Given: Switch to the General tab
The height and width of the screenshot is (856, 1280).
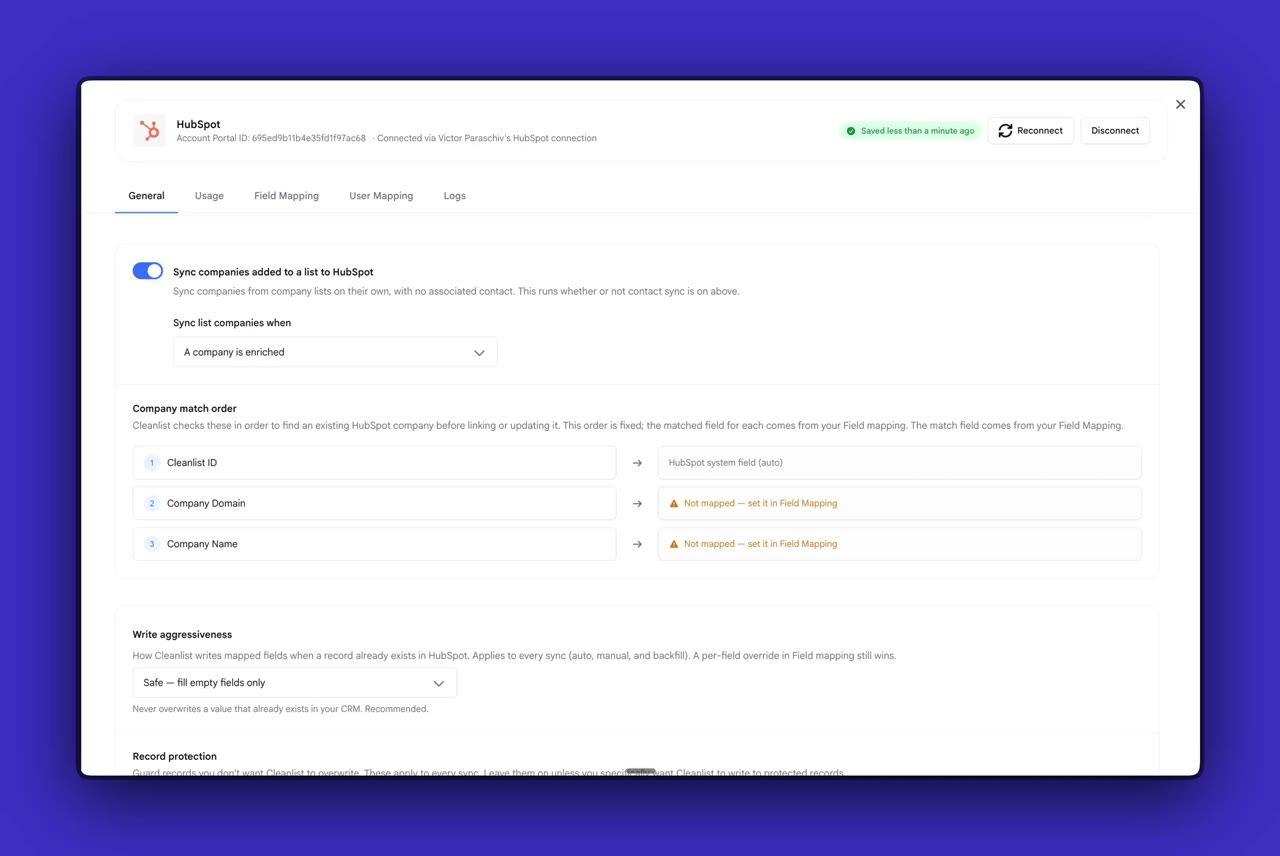Looking at the screenshot, I should click(x=146, y=196).
